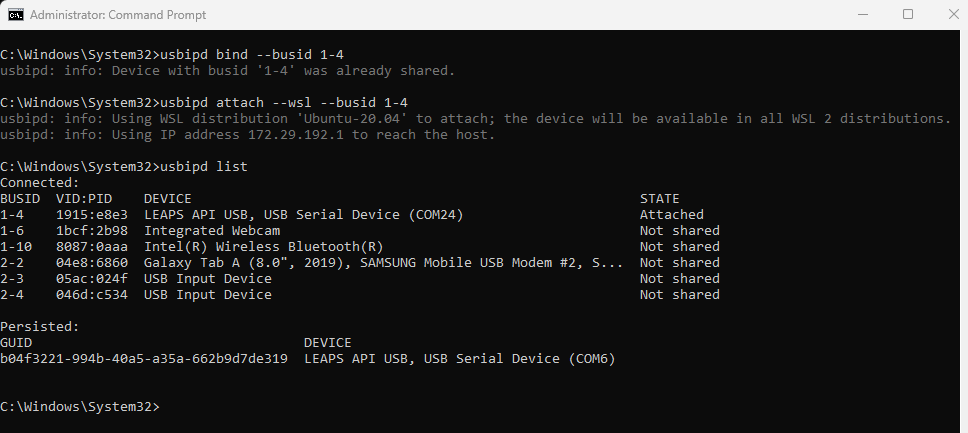The height and width of the screenshot is (433, 968).
Task: Click the LEAPS API USB (COM24) device row
Action: 352,214
